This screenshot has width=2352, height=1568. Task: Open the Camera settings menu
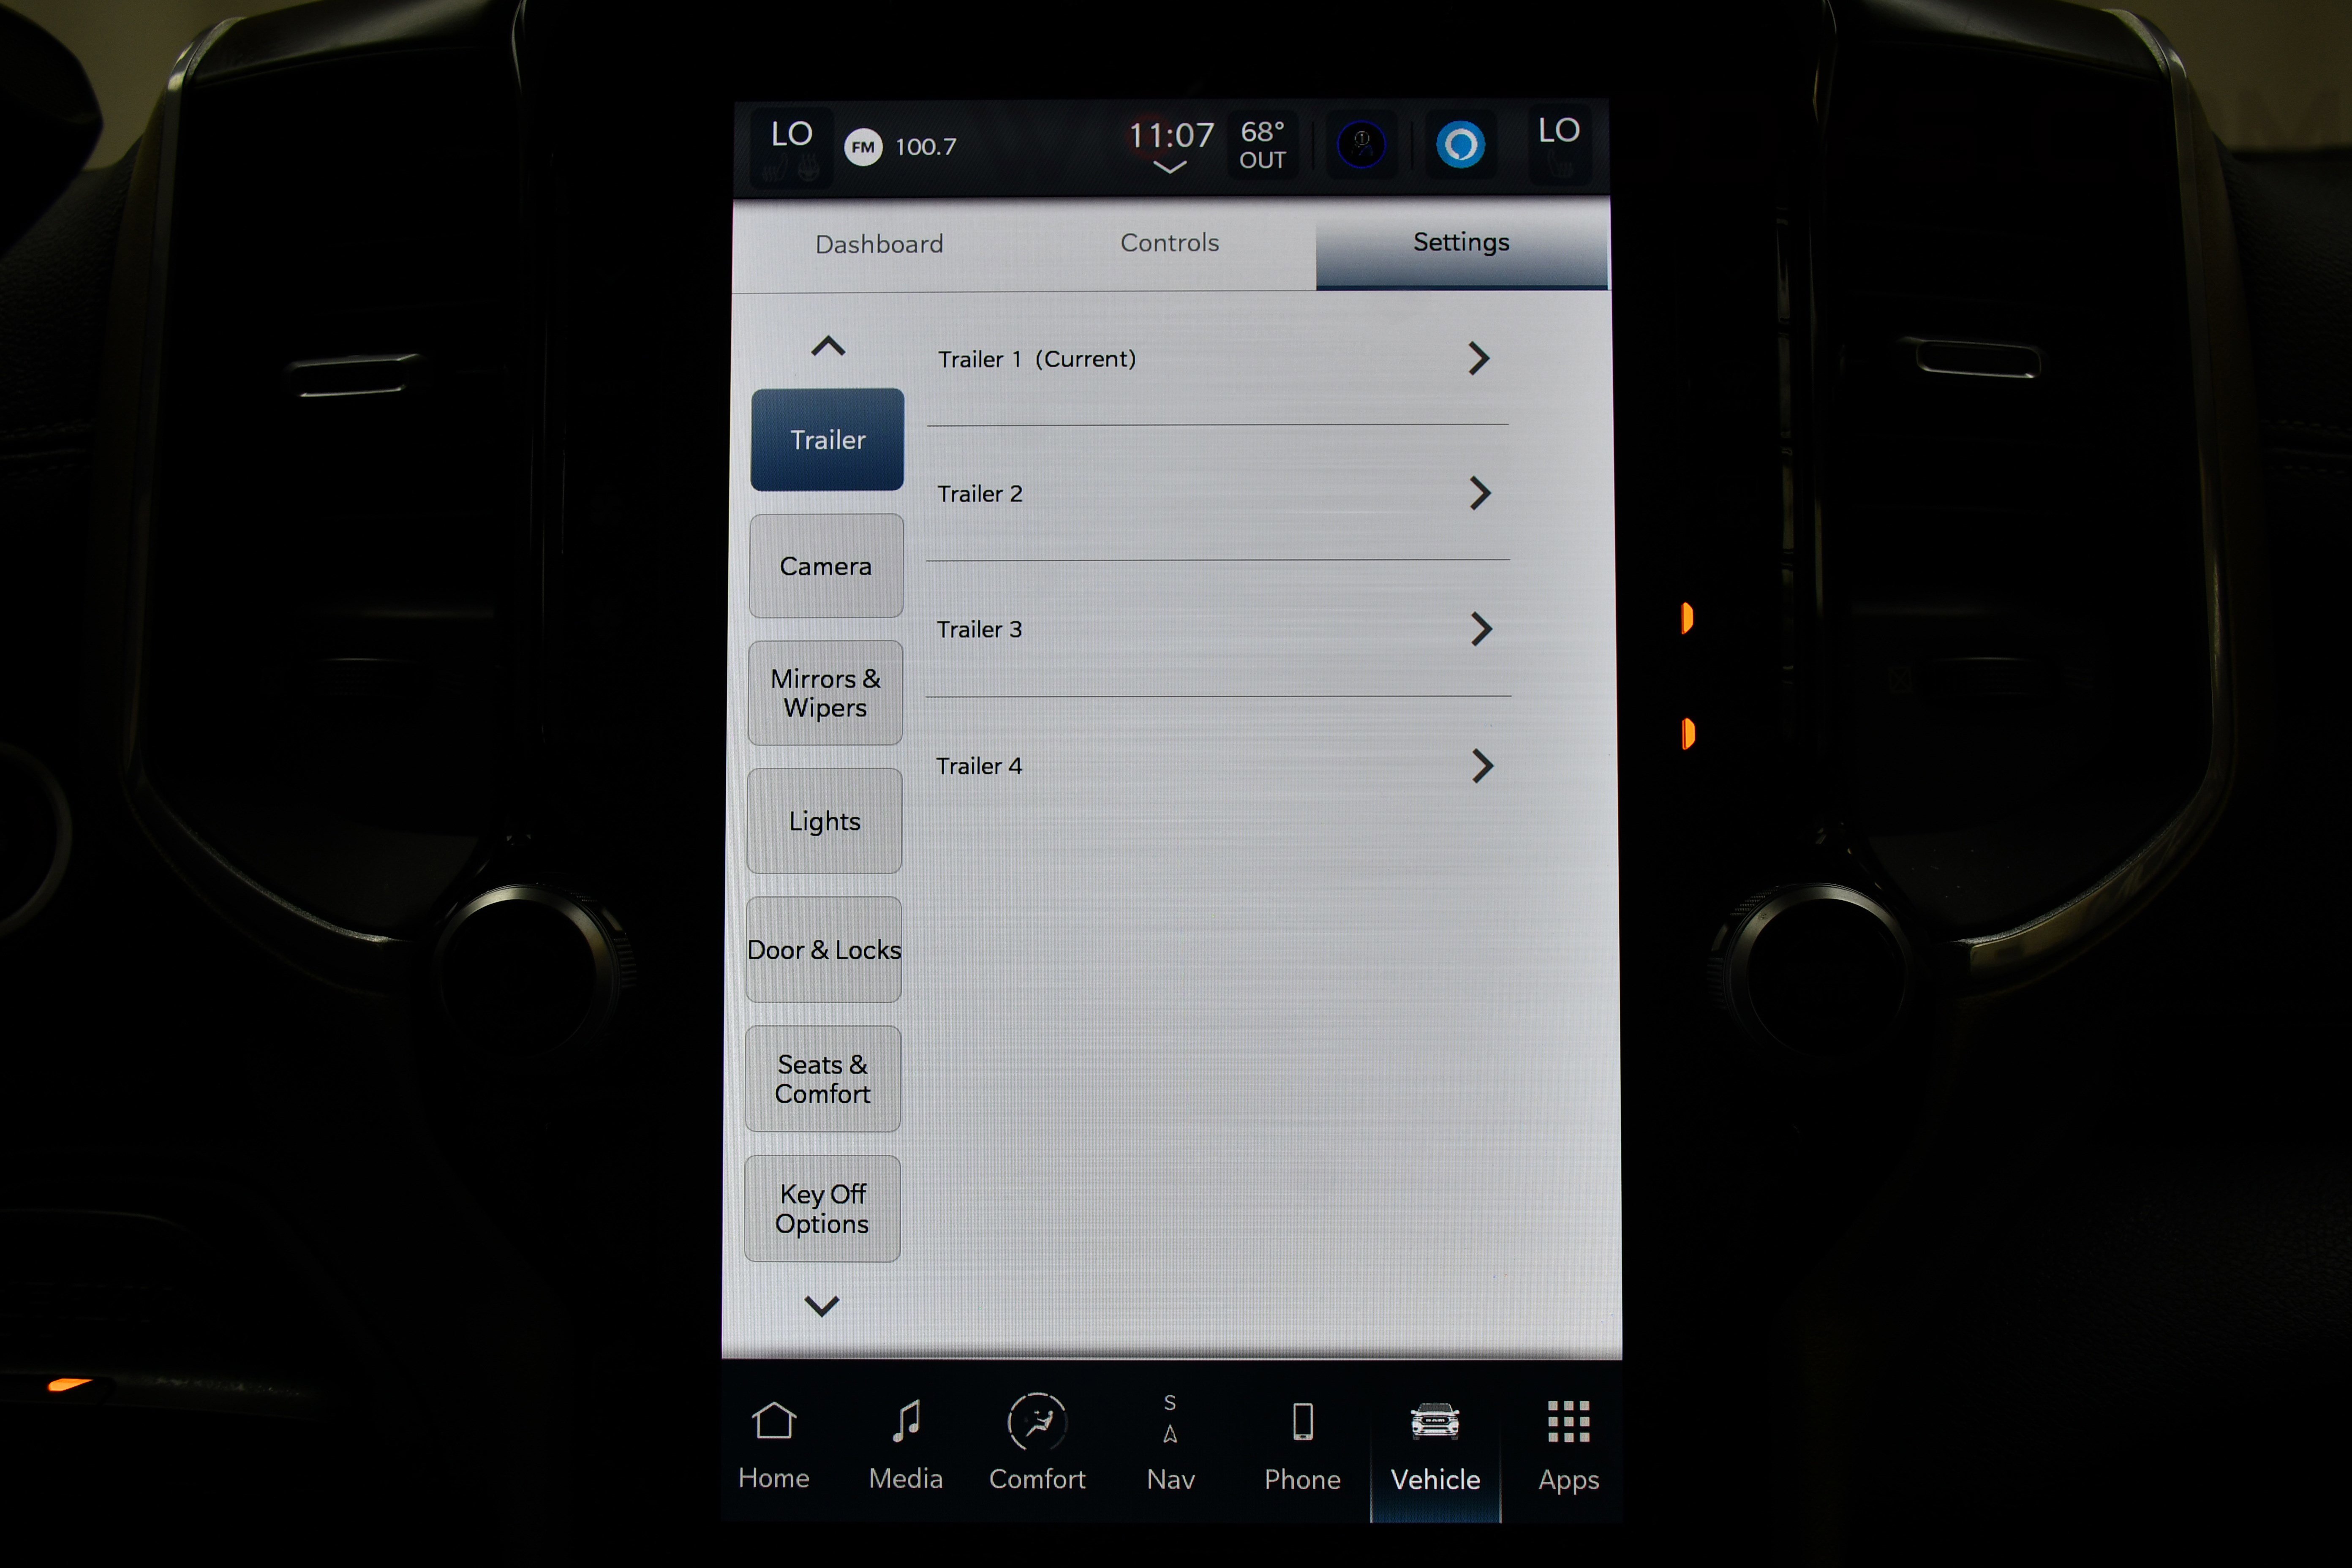tap(824, 565)
